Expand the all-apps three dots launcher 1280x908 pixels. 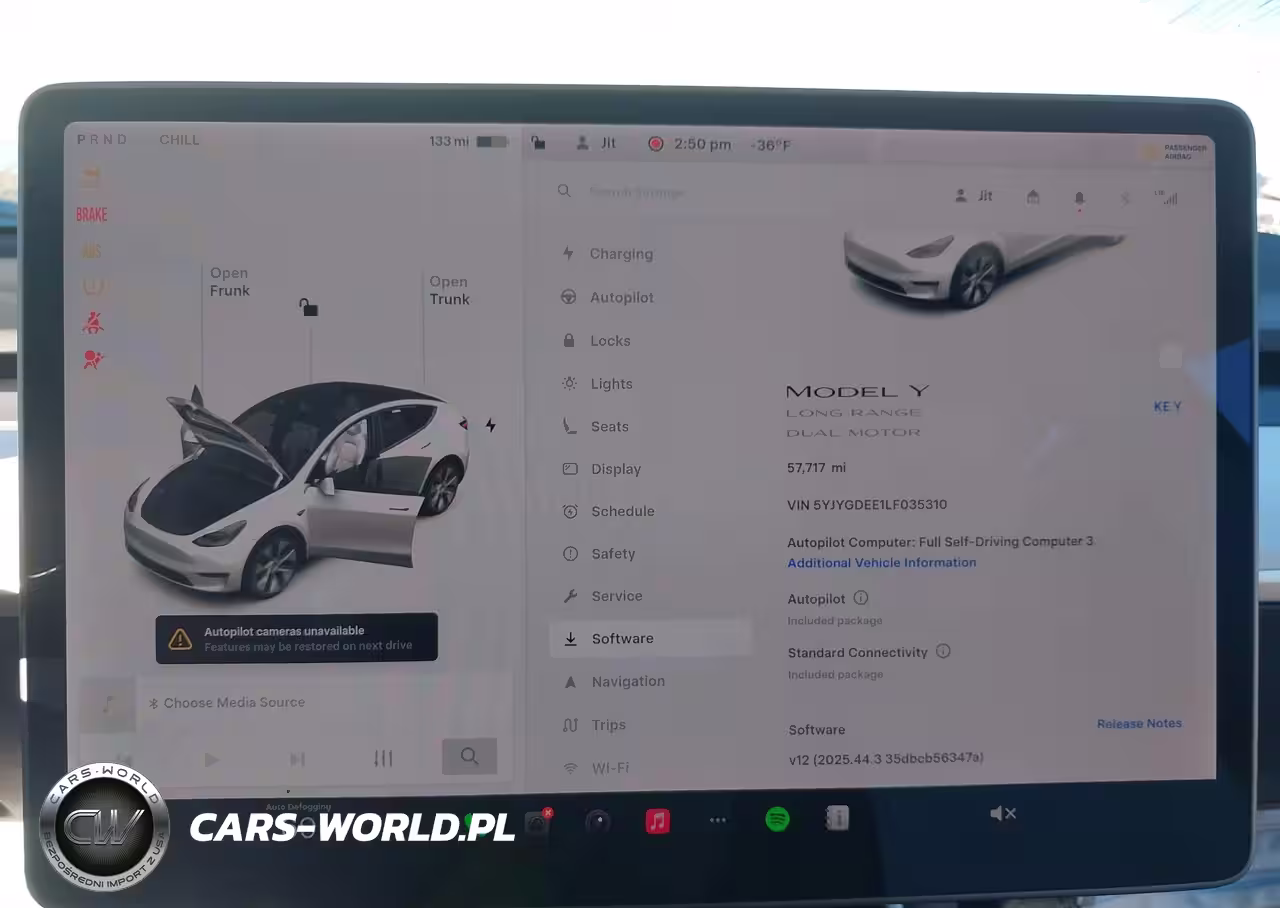718,820
